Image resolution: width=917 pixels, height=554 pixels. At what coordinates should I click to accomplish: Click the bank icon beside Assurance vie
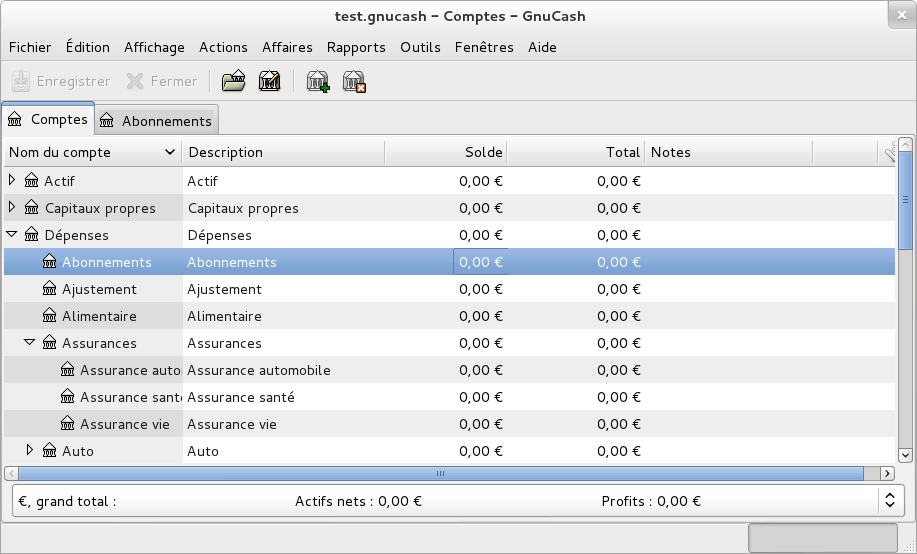[68, 424]
